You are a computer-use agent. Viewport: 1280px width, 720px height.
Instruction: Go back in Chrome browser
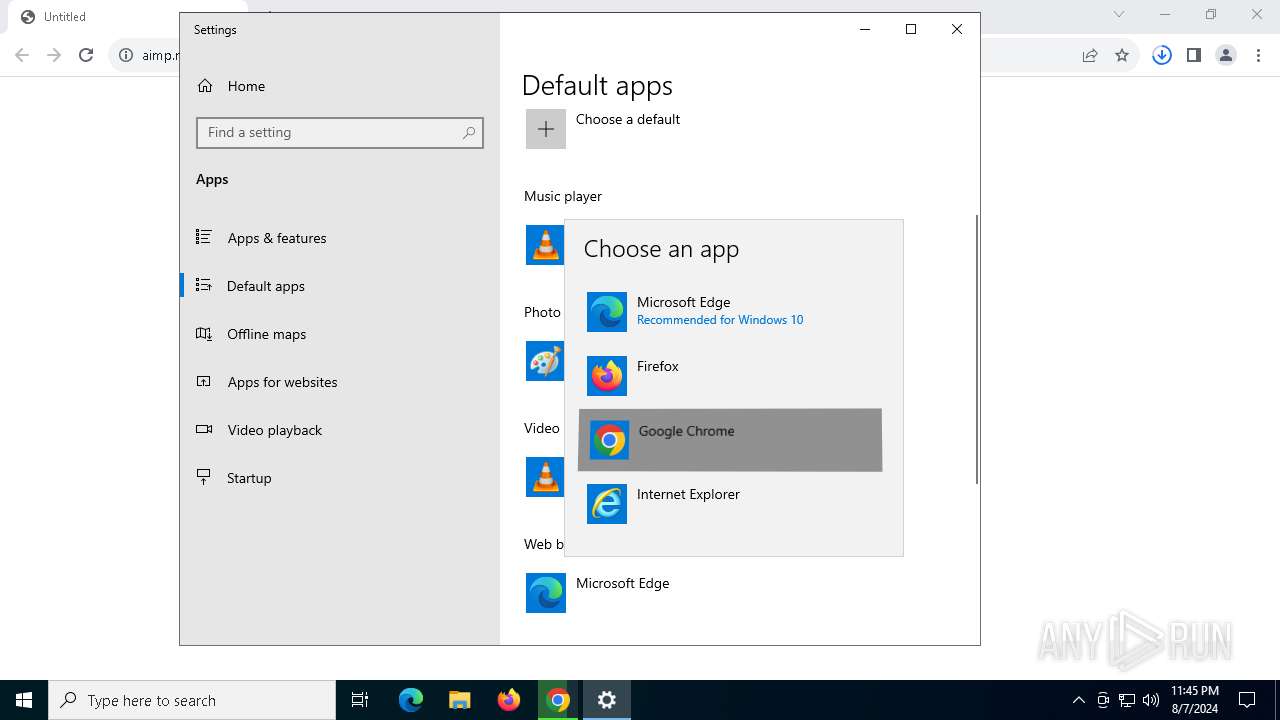pyautogui.click(x=22, y=56)
